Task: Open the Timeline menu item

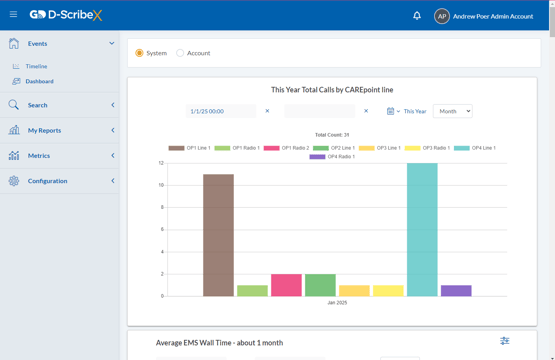Action: pyautogui.click(x=36, y=66)
